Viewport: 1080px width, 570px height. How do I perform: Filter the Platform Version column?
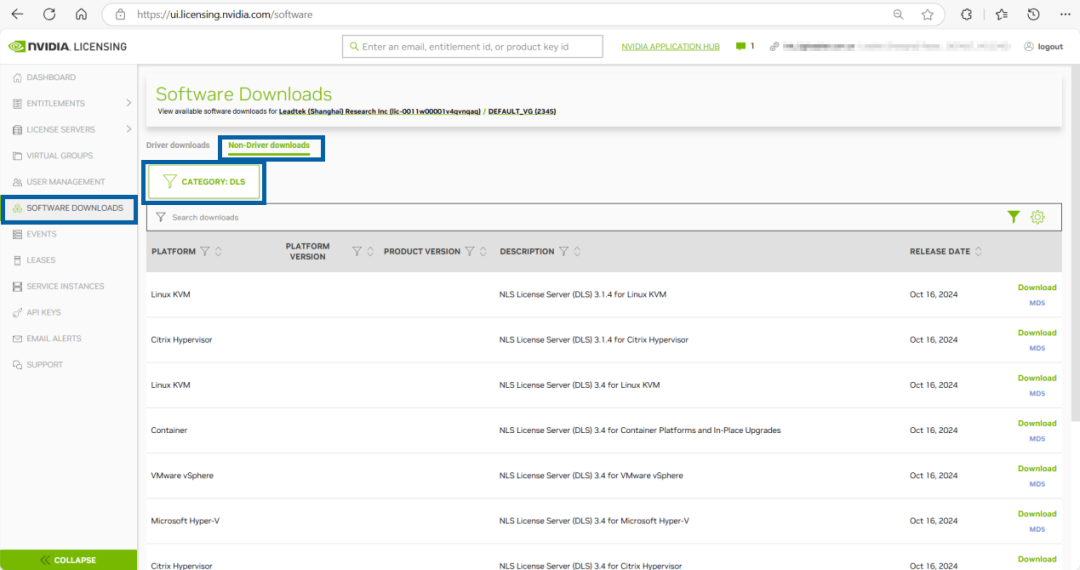(x=357, y=251)
